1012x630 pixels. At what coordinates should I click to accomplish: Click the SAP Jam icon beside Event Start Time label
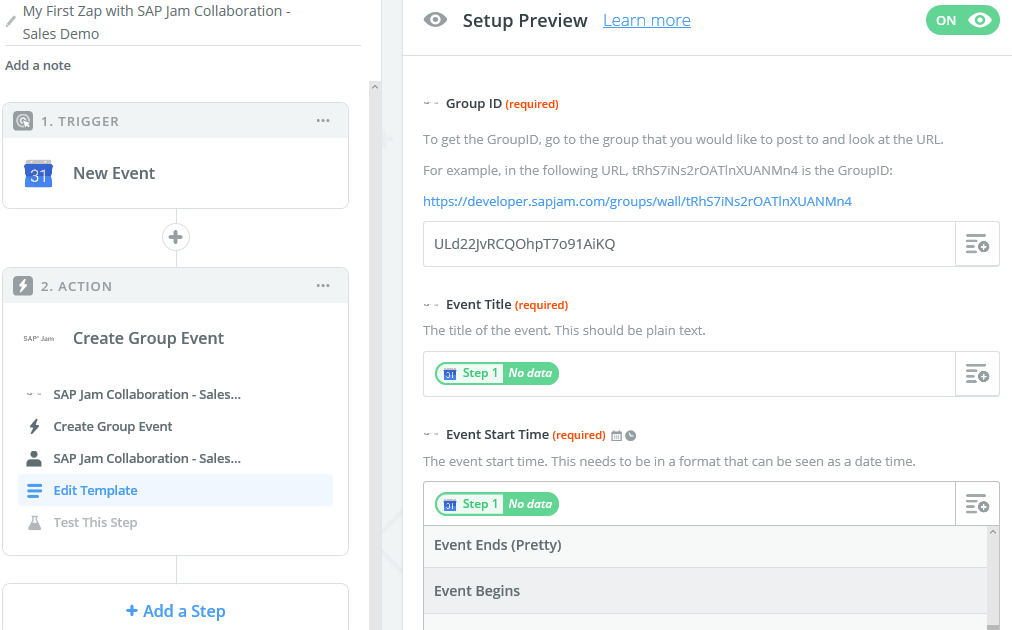(431, 434)
